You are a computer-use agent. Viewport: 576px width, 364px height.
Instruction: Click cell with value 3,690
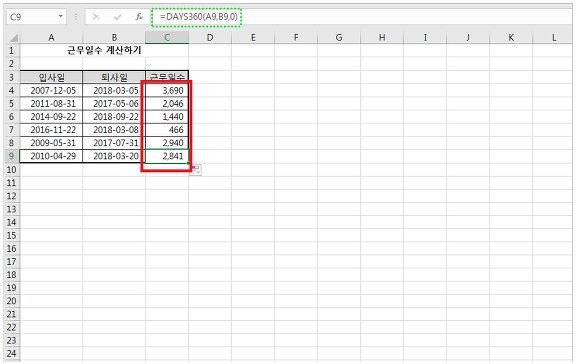pyautogui.click(x=167, y=90)
